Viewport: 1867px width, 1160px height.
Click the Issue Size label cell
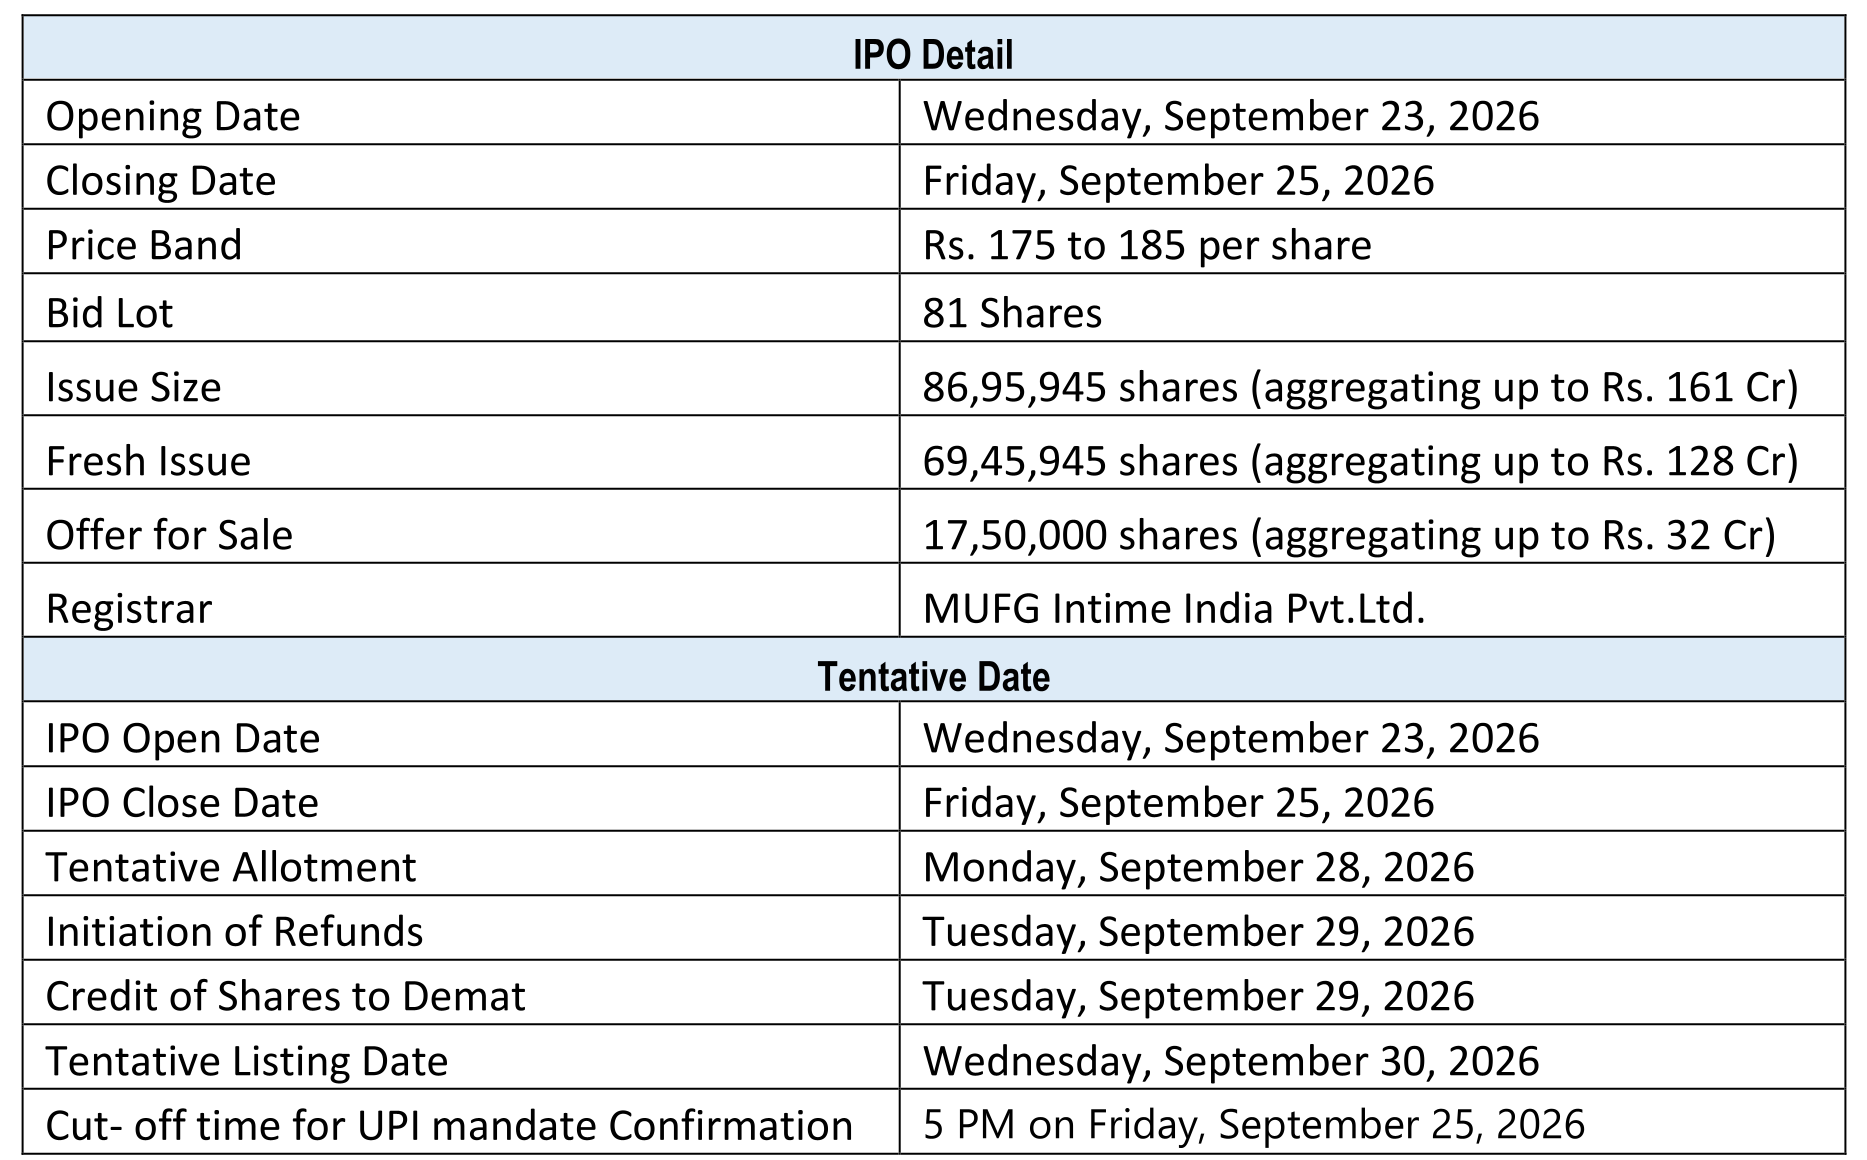[x=461, y=378]
